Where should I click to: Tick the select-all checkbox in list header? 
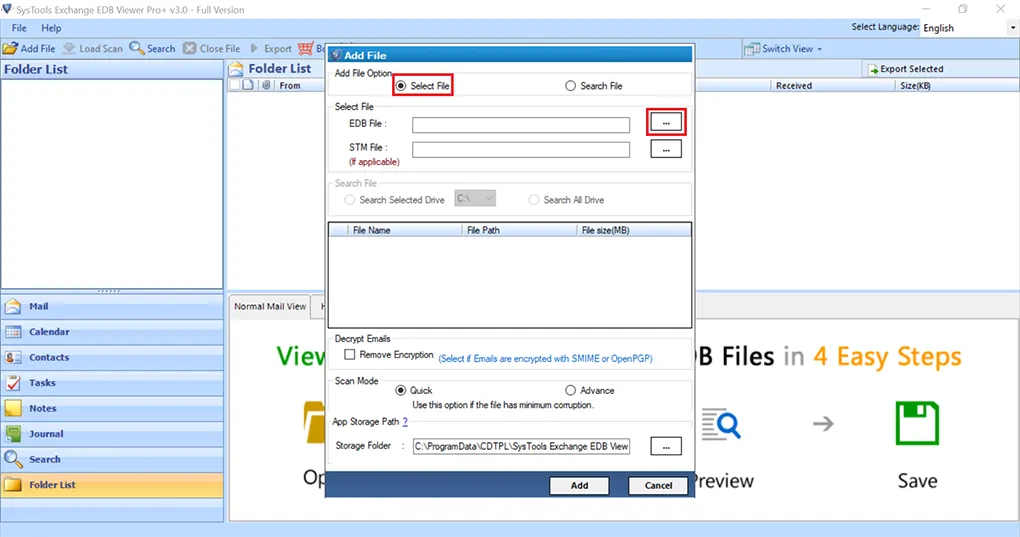tap(234, 85)
